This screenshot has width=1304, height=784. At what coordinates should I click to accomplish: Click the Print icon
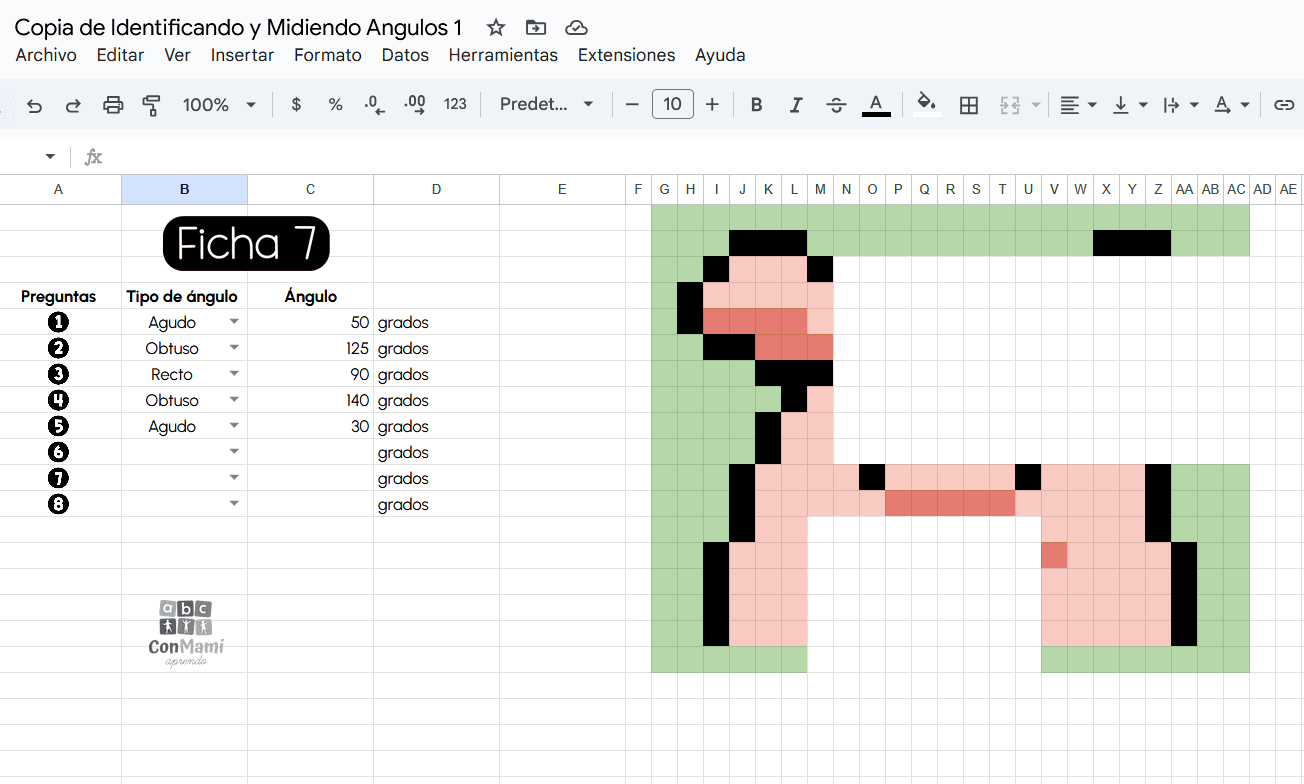coord(113,105)
